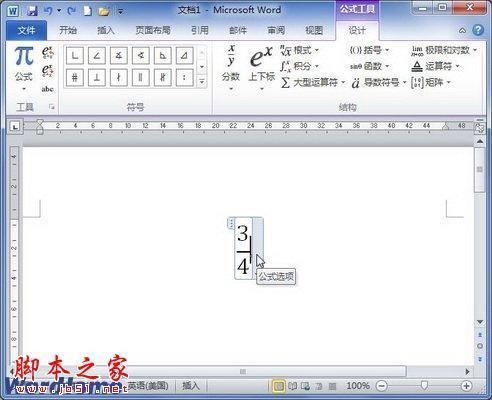Select the right angle symbol
This screenshot has height=400, width=492.
75,55
